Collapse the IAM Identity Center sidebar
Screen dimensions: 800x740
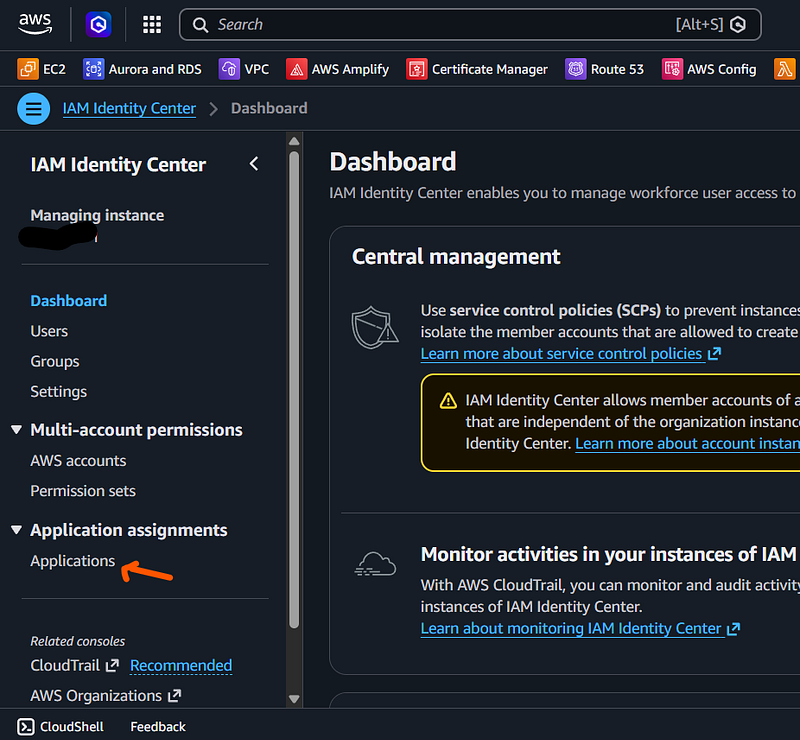click(x=254, y=163)
